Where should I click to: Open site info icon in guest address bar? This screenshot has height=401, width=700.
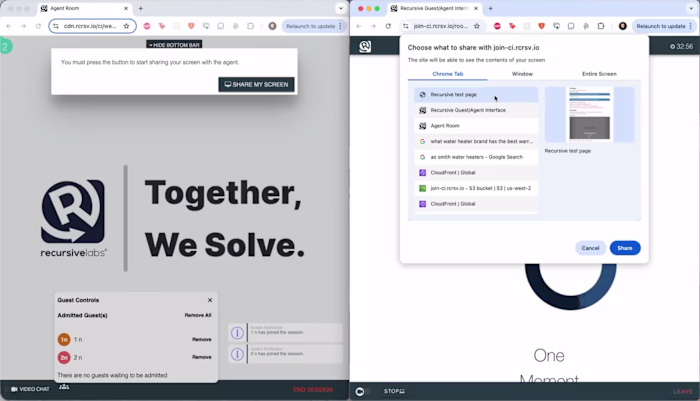(405, 26)
